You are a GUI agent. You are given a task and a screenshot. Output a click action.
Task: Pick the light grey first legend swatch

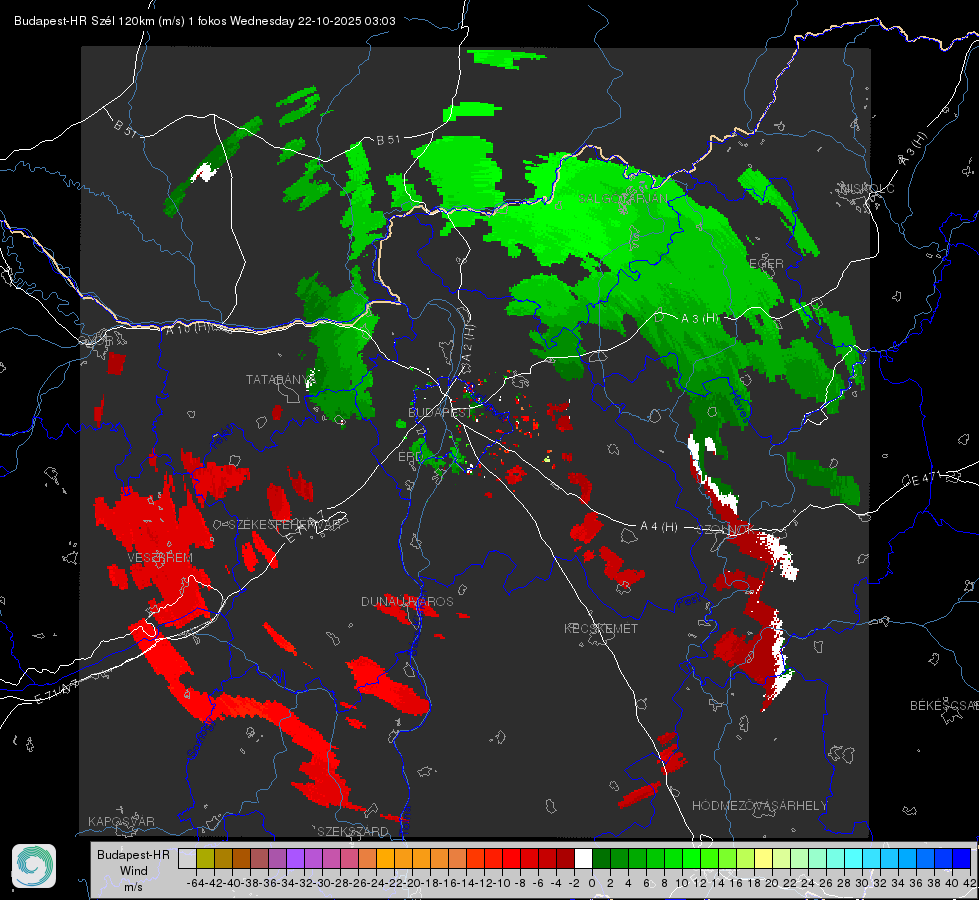click(x=187, y=858)
